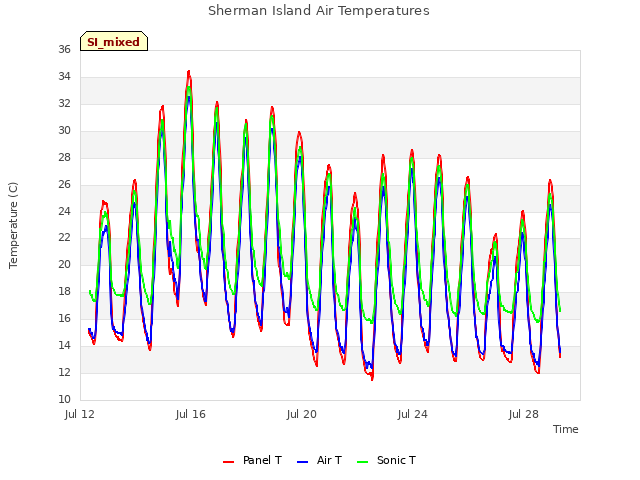The image size is (640, 480).
Task: Click the green Sonic T legend swatch
Action: pyautogui.click(x=362, y=462)
